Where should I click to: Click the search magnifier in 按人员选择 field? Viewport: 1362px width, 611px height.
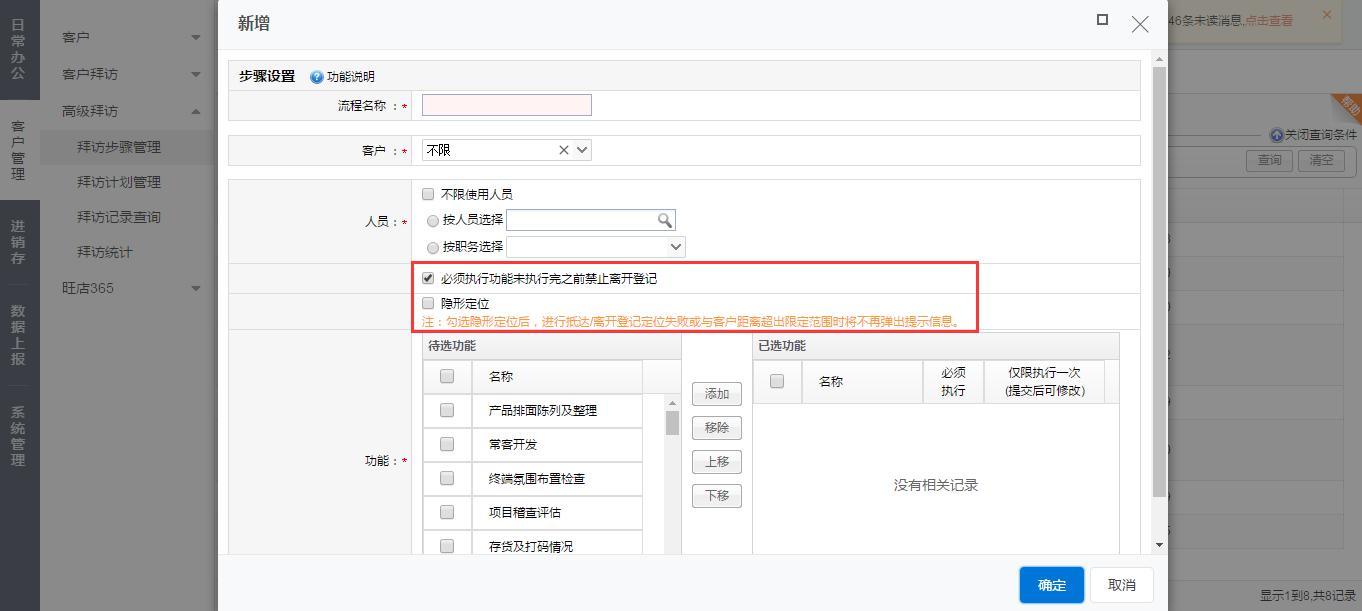(x=664, y=220)
